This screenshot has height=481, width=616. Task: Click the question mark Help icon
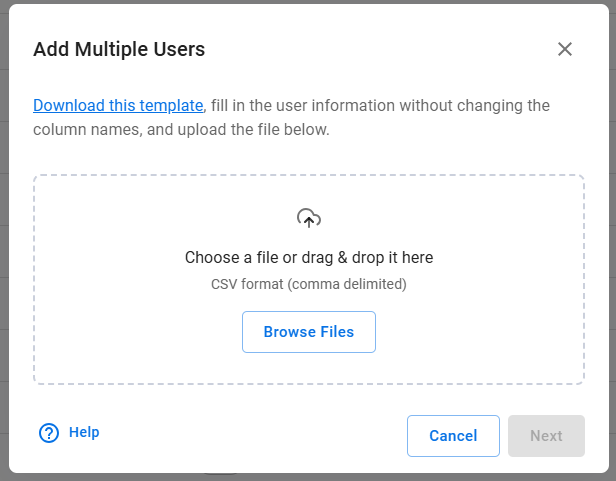point(49,433)
